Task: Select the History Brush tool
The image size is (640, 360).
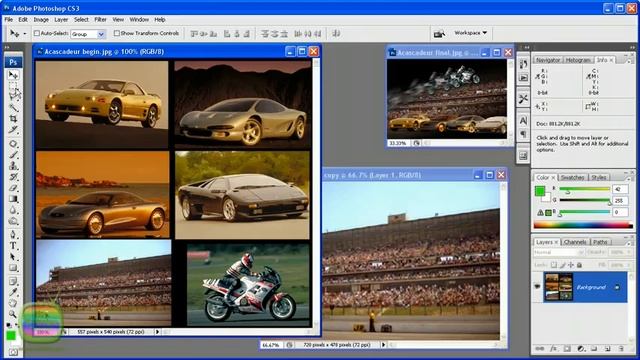Action: [13, 177]
